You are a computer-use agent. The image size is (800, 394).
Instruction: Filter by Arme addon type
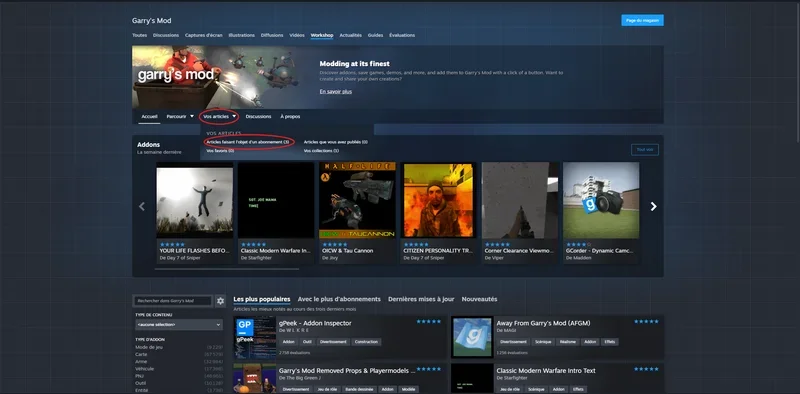[179, 361]
